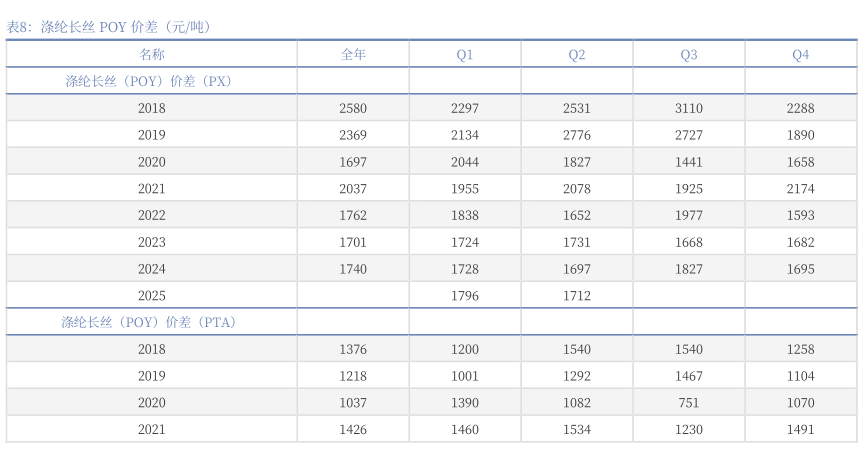Image resolution: width=862 pixels, height=465 pixels.
Task: Select the 名称 column header
Action: coord(152,55)
